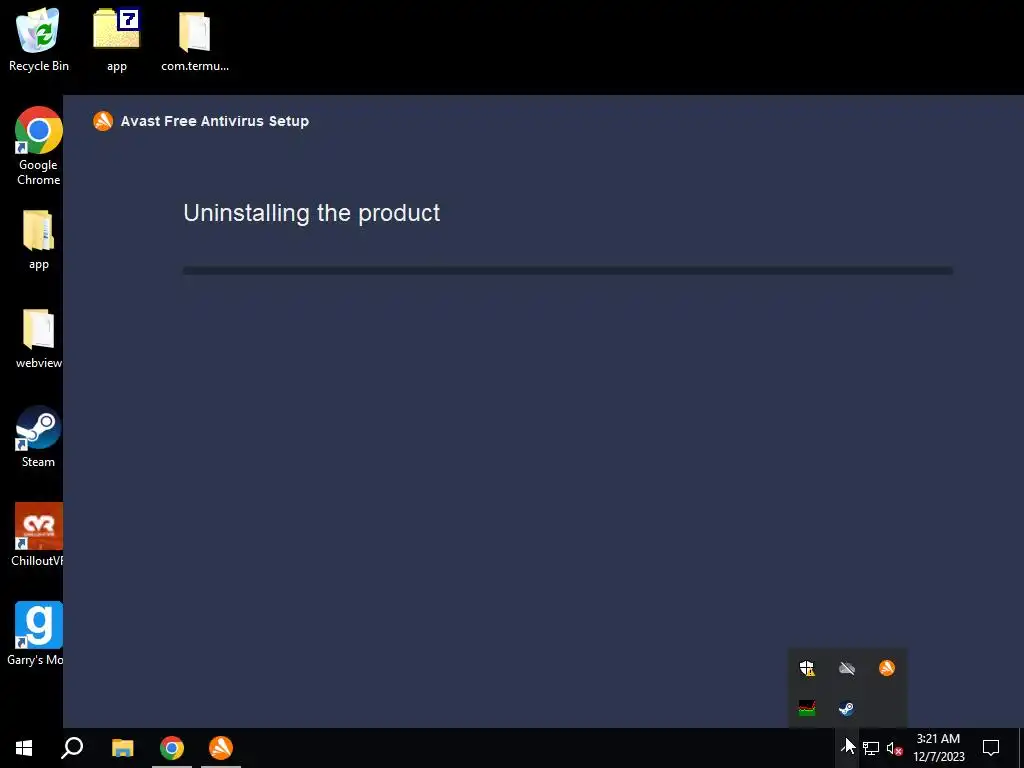Open network status tray icon

pyautogui.click(x=871, y=748)
